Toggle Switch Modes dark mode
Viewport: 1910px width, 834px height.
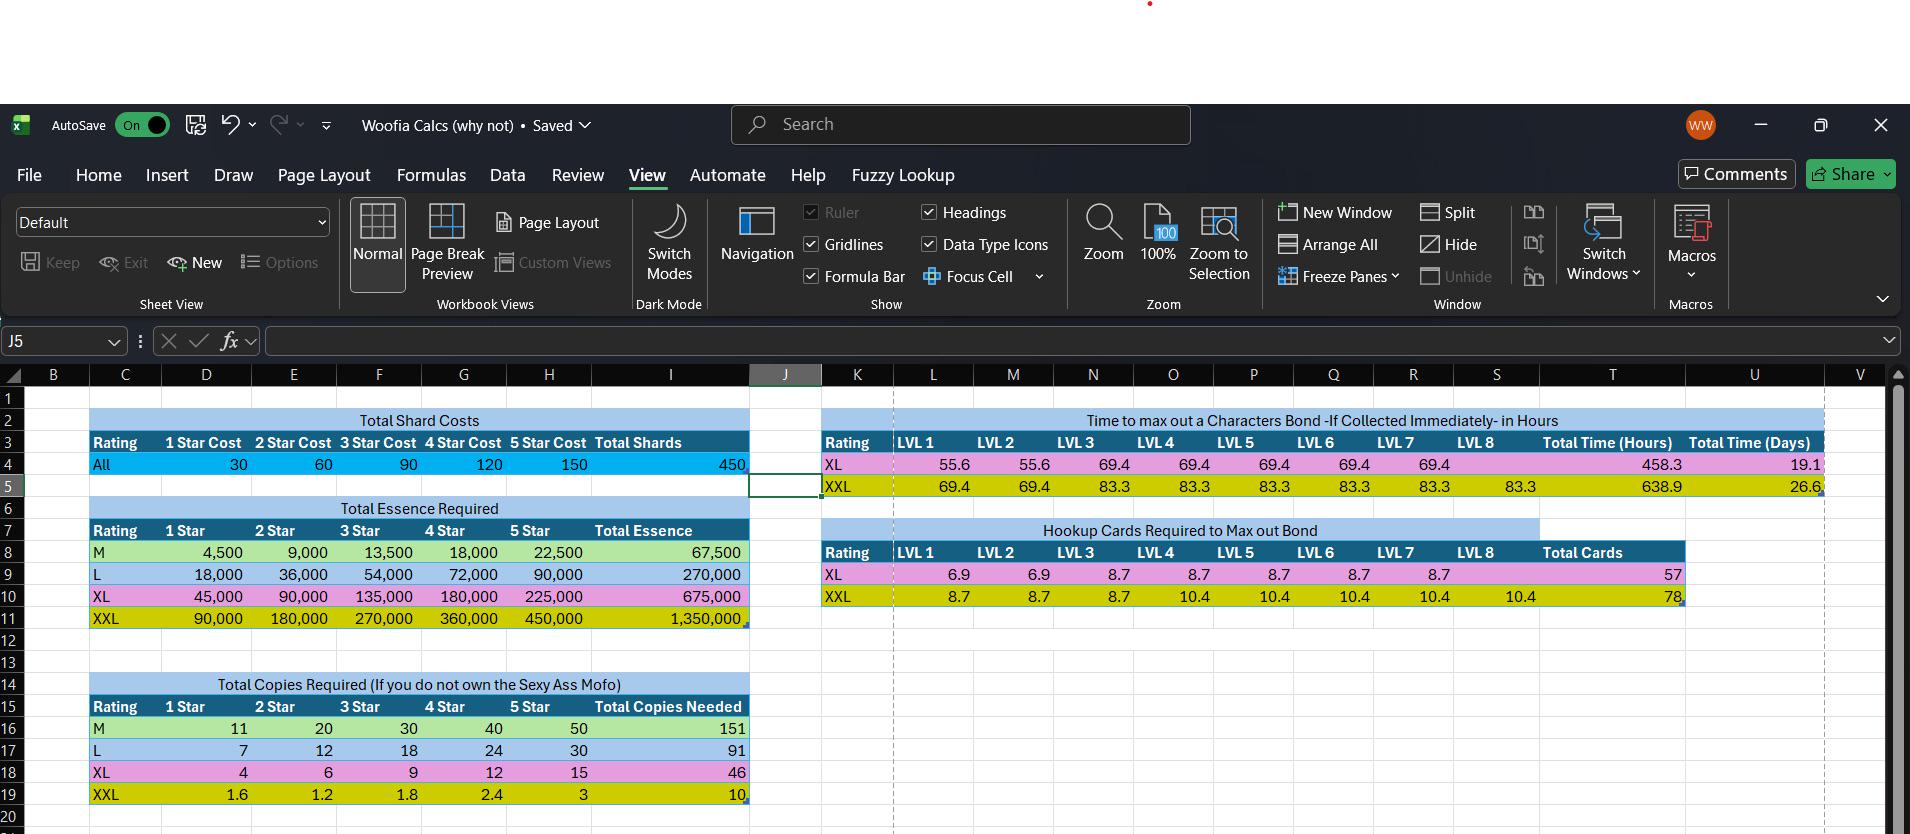[669, 243]
